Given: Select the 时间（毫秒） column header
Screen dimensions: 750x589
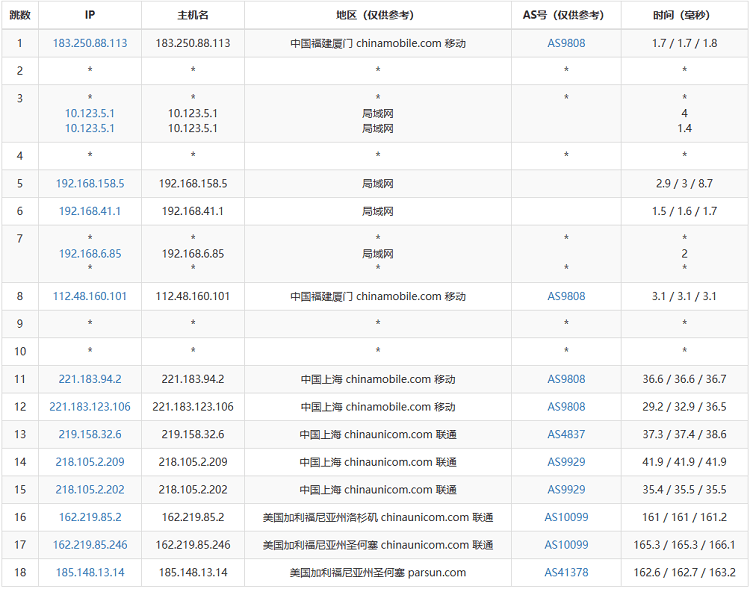Looking at the screenshot, I should pyautogui.click(x=684, y=15).
